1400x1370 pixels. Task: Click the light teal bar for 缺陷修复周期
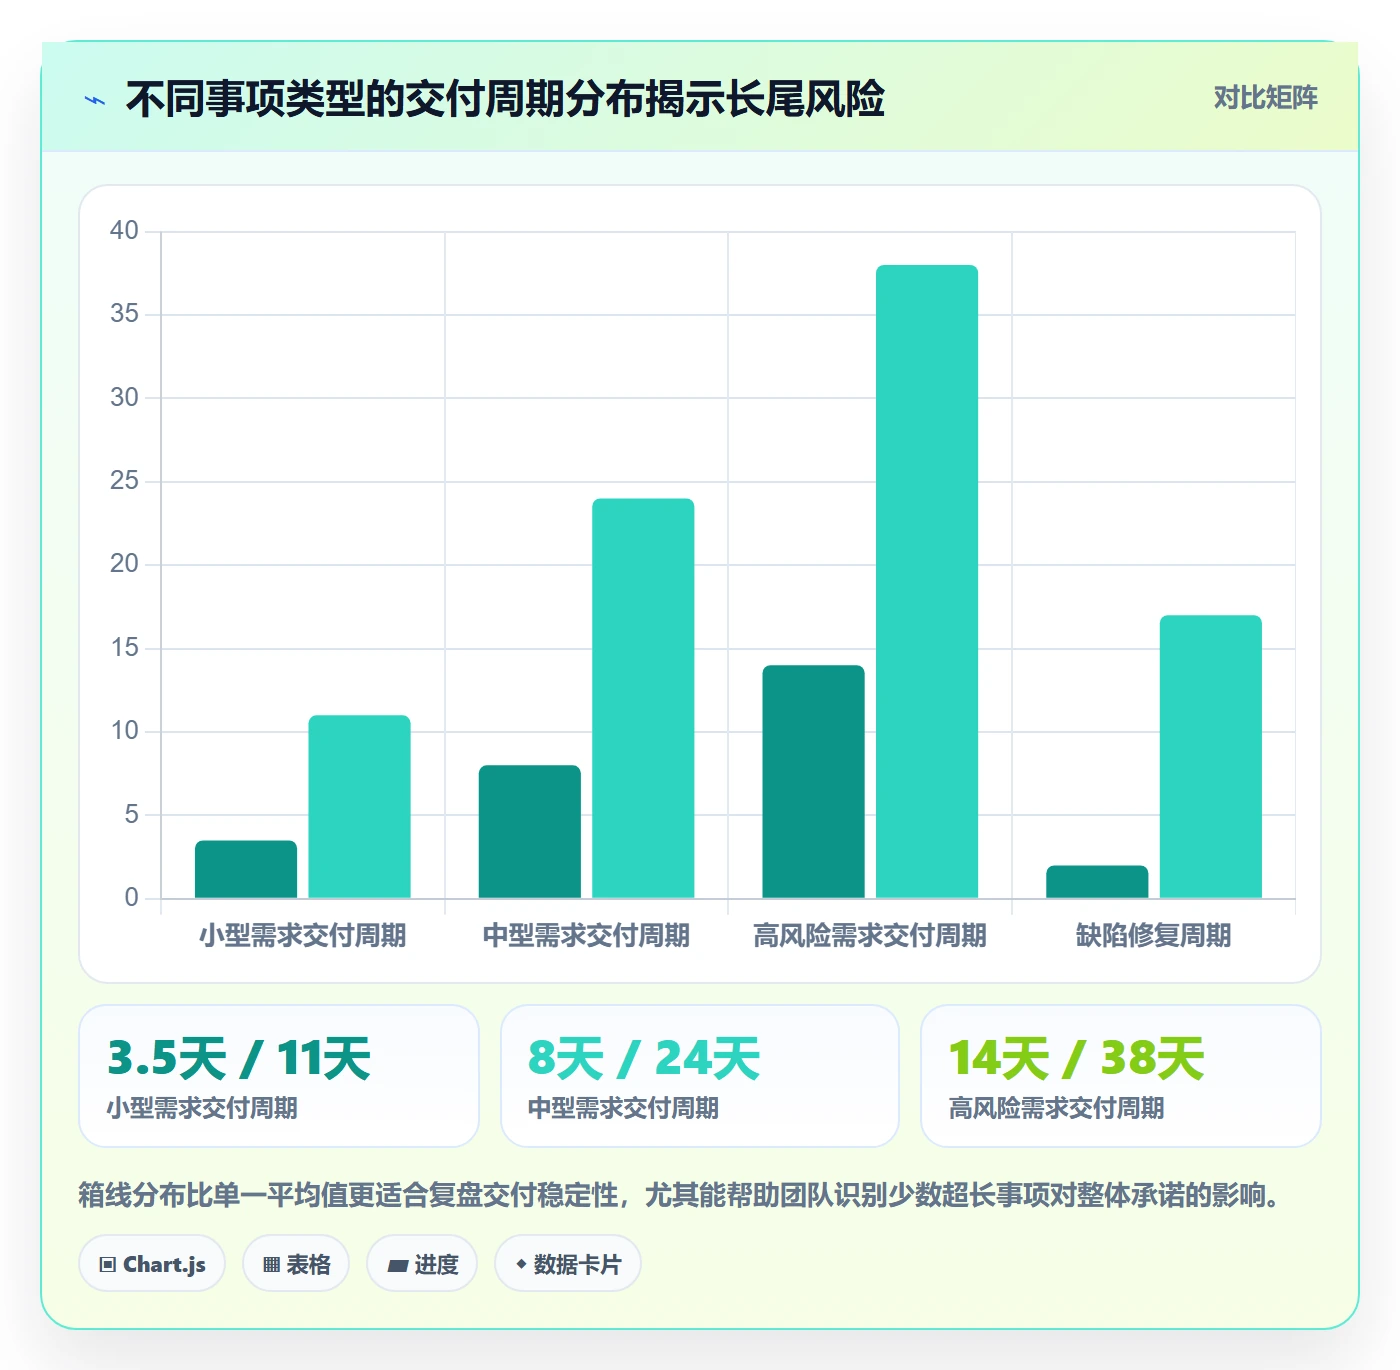pos(1211,756)
